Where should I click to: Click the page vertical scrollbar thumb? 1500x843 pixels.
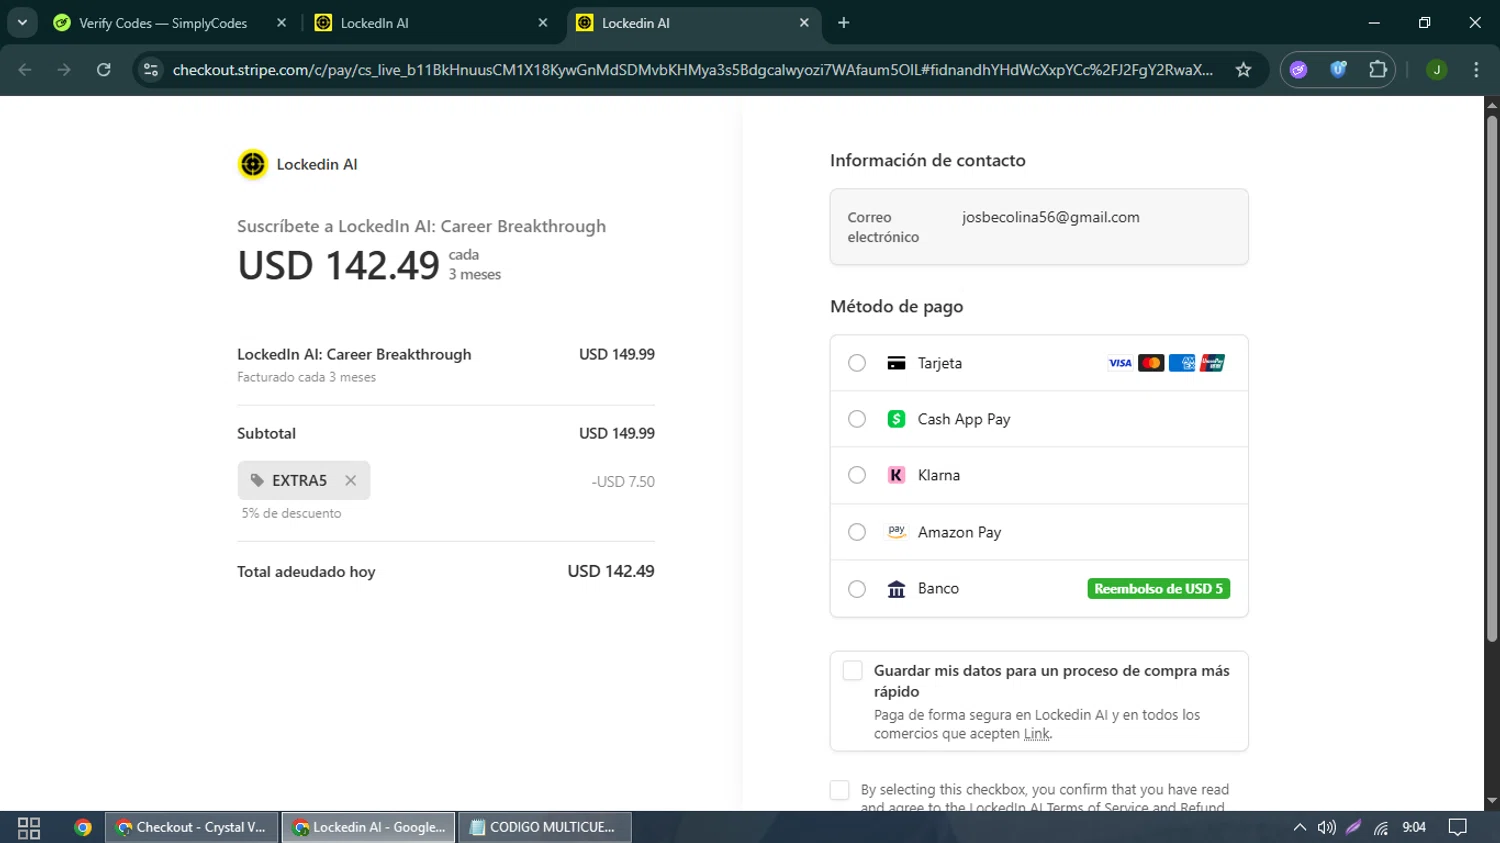coord(1492,378)
